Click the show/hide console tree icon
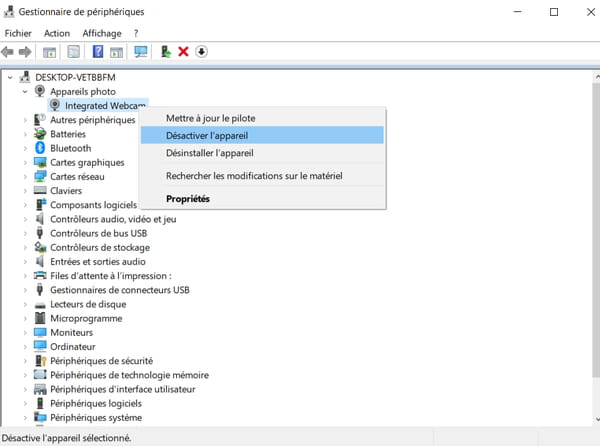The image size is (600, 446). 49,52
